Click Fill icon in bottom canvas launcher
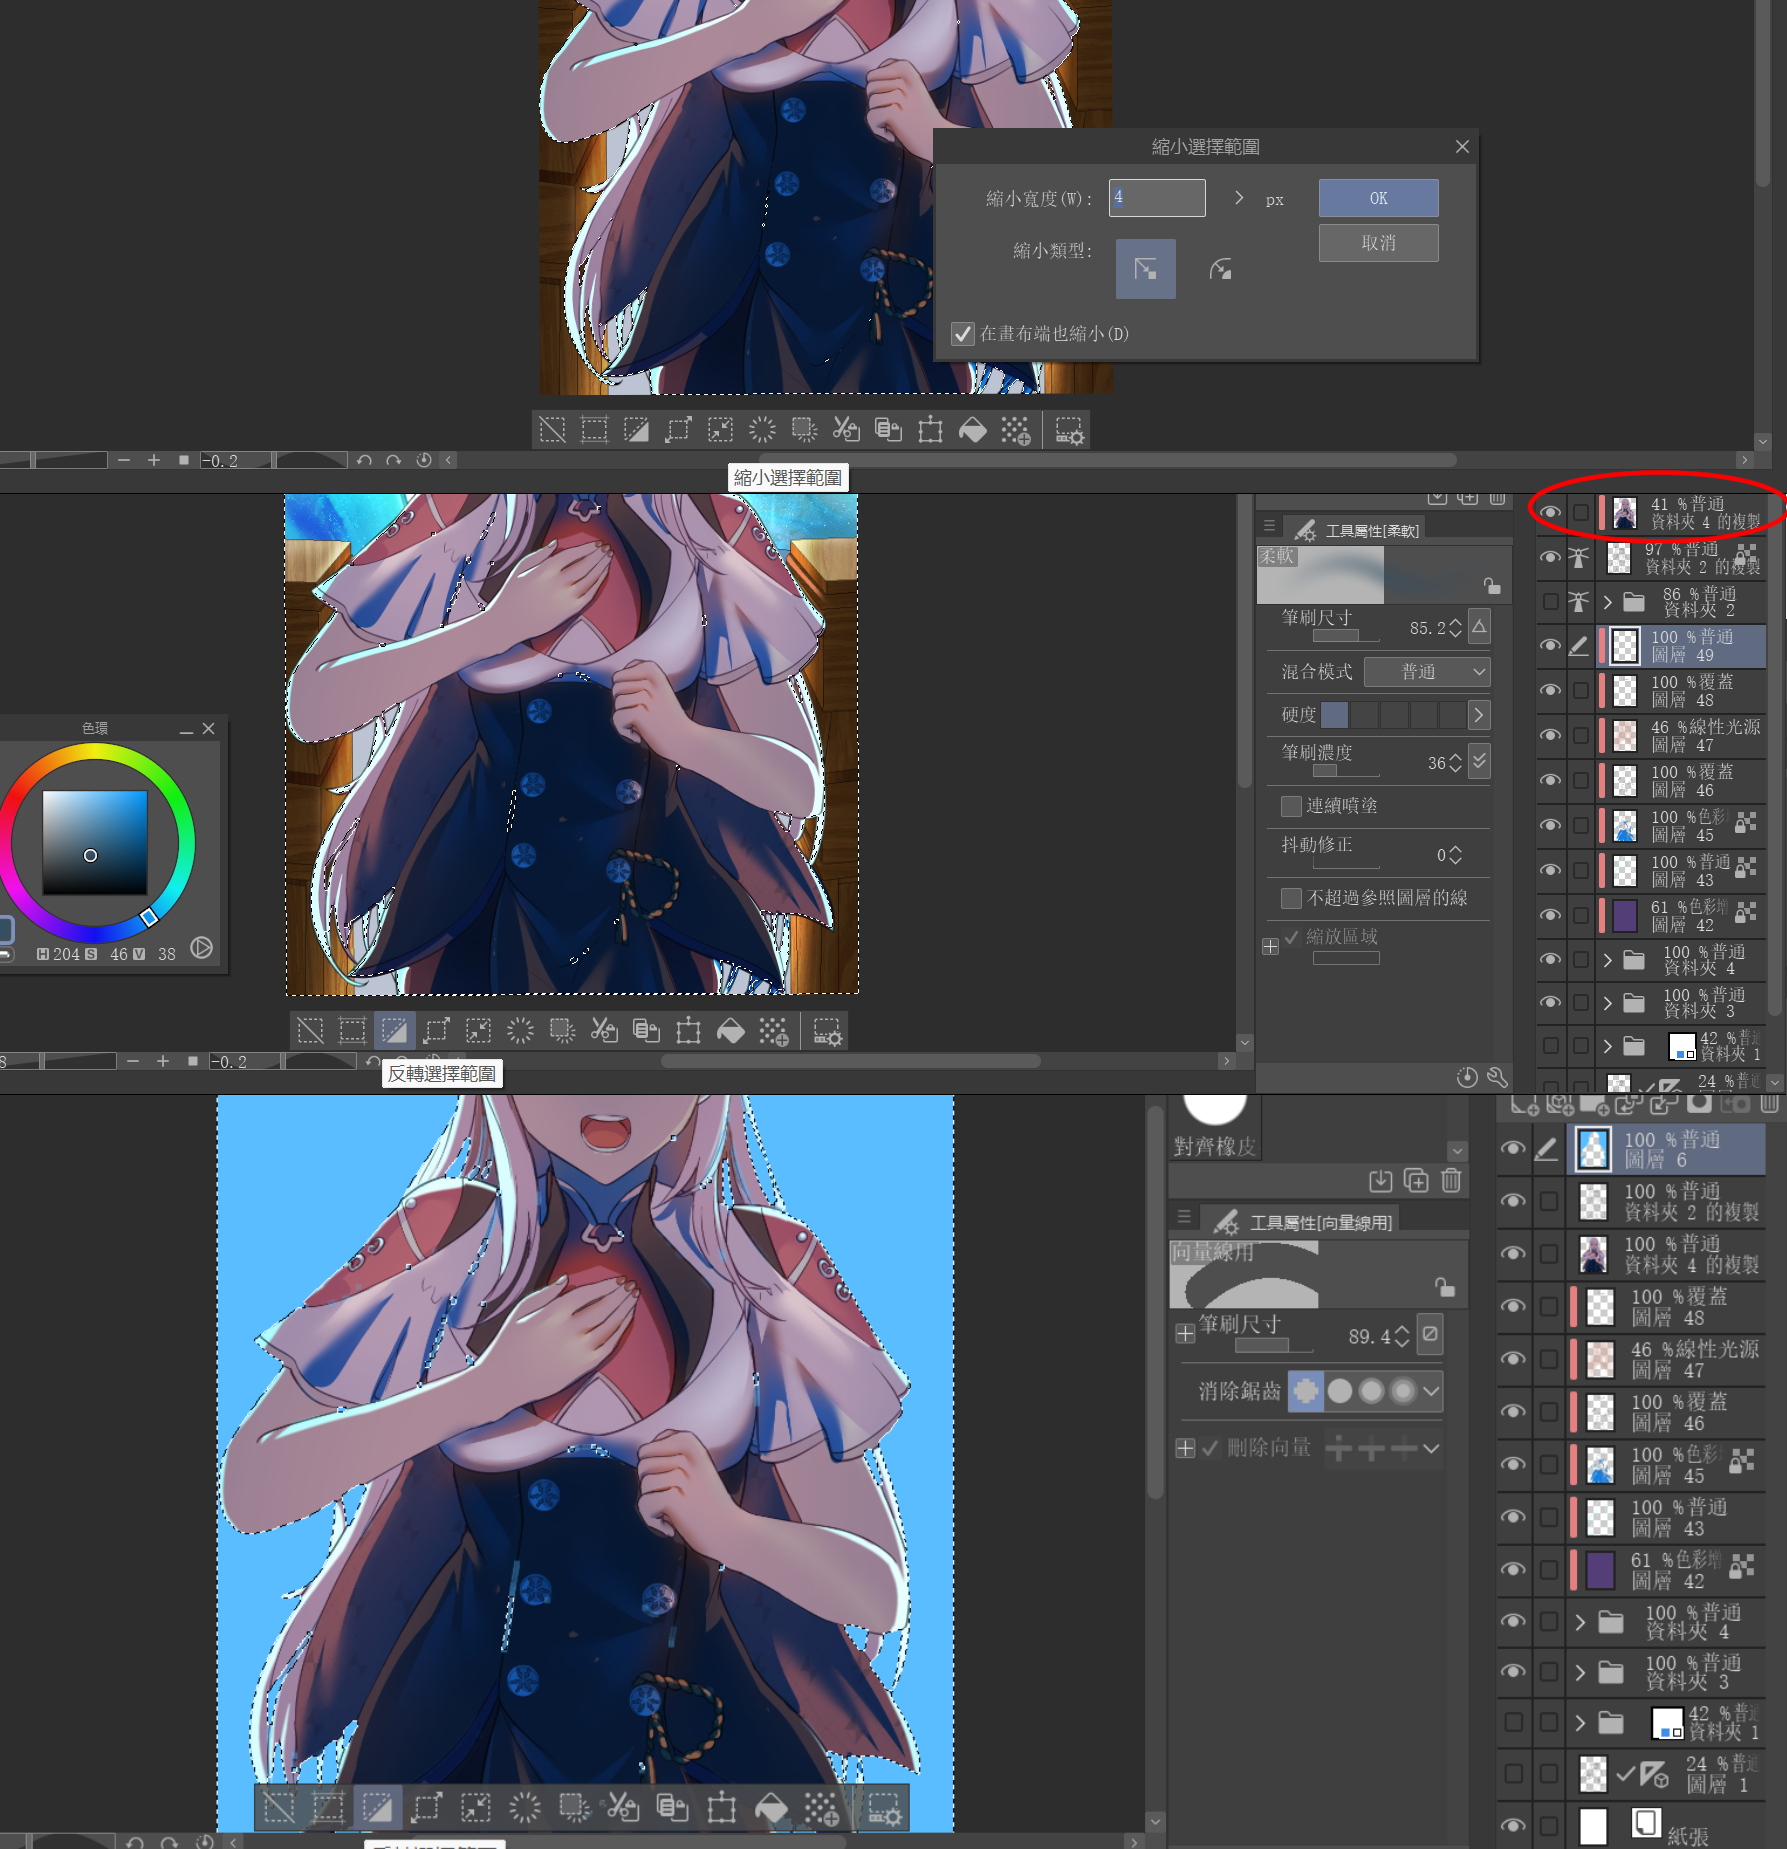 (x=770, y=1807)
